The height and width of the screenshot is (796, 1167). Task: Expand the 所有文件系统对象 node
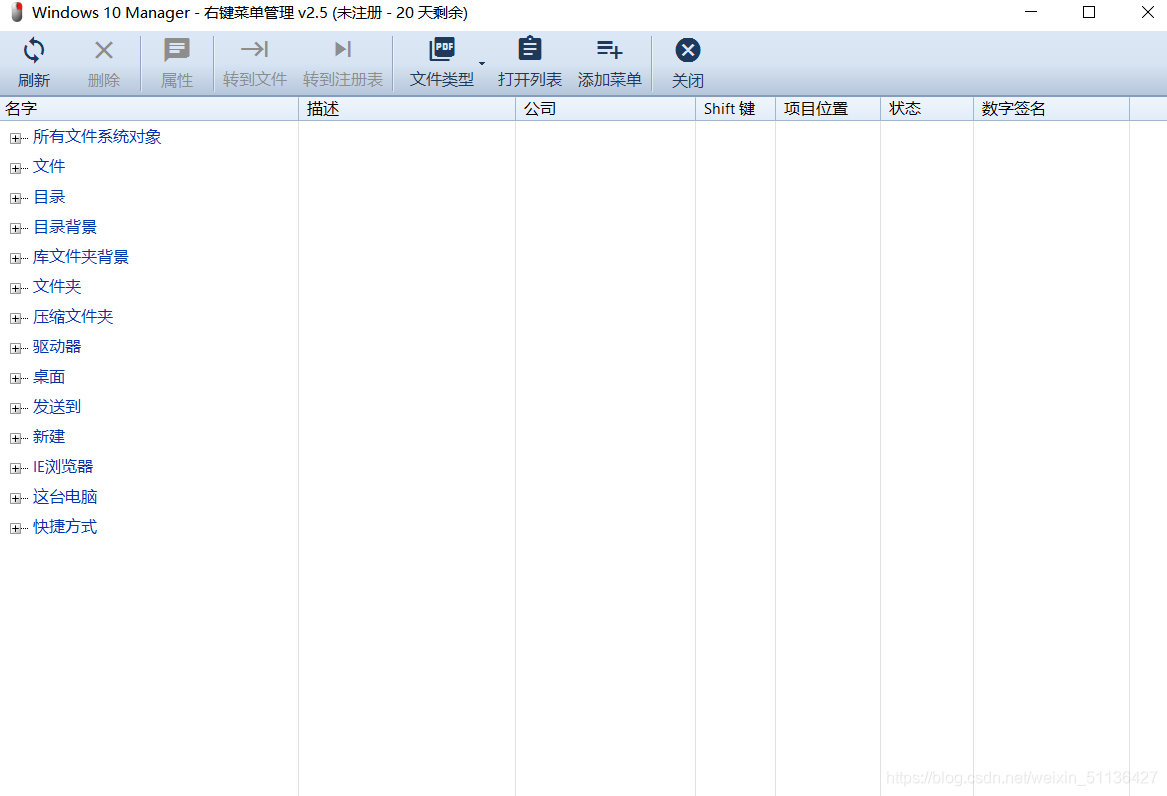[15, 138]
